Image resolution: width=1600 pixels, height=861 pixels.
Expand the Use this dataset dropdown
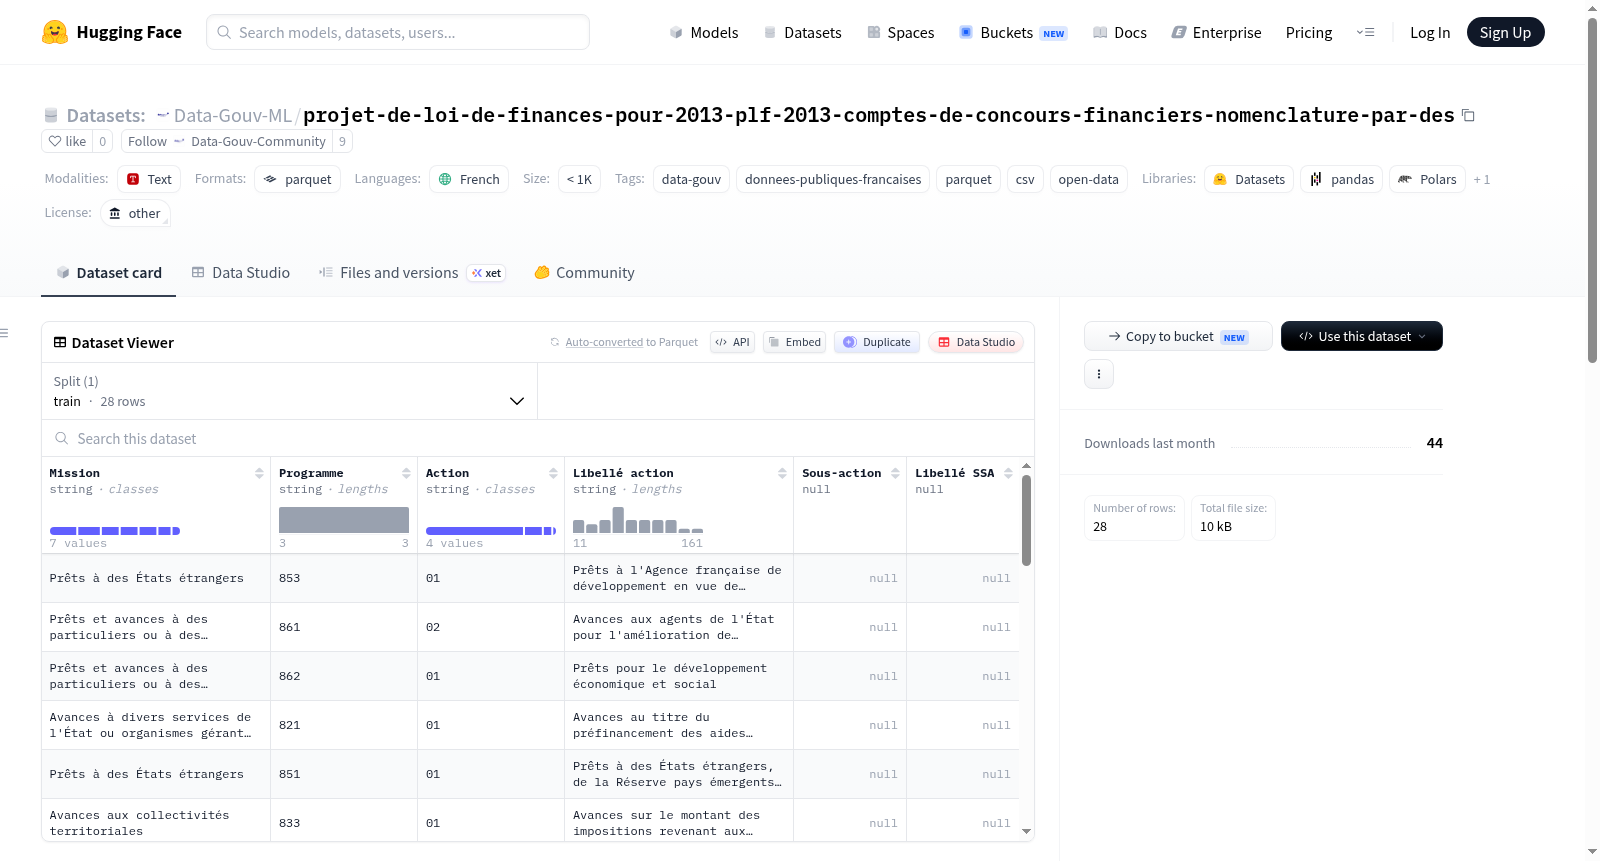pyautogui.click(x=1361, y=336)
